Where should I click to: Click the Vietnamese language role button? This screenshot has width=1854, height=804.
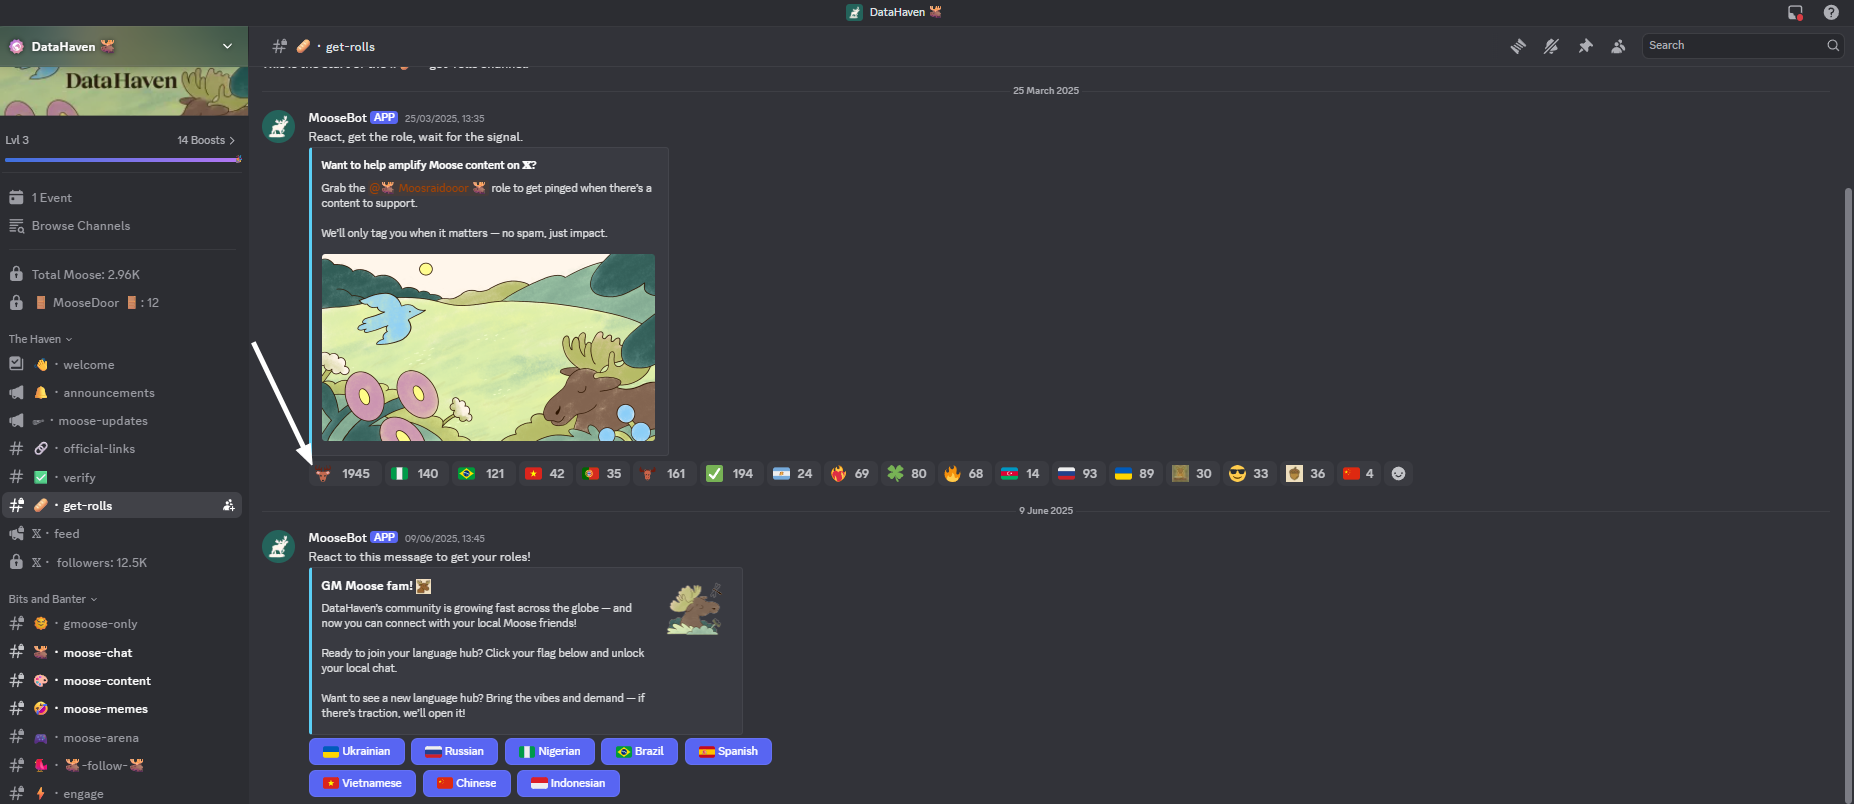pos(362,784)
